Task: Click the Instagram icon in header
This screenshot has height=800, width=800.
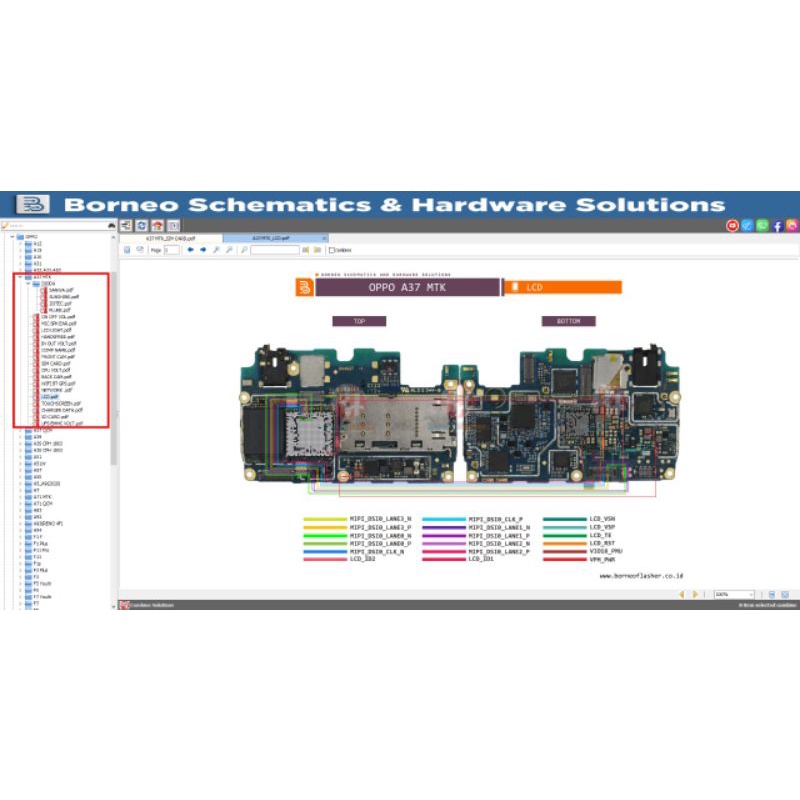Action: click(x=792, y=226)
